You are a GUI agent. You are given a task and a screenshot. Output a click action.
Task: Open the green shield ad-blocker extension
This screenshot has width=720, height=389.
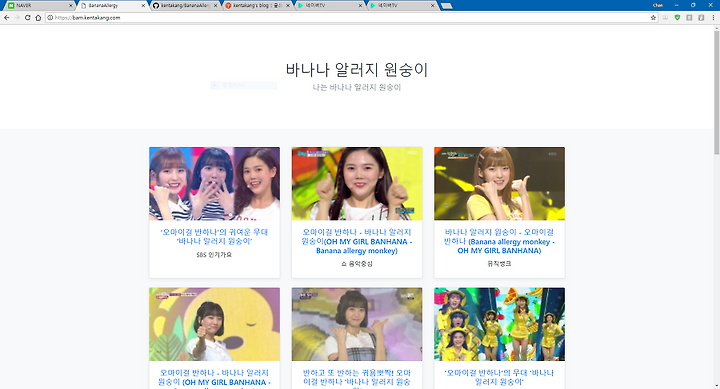point(677,17)
